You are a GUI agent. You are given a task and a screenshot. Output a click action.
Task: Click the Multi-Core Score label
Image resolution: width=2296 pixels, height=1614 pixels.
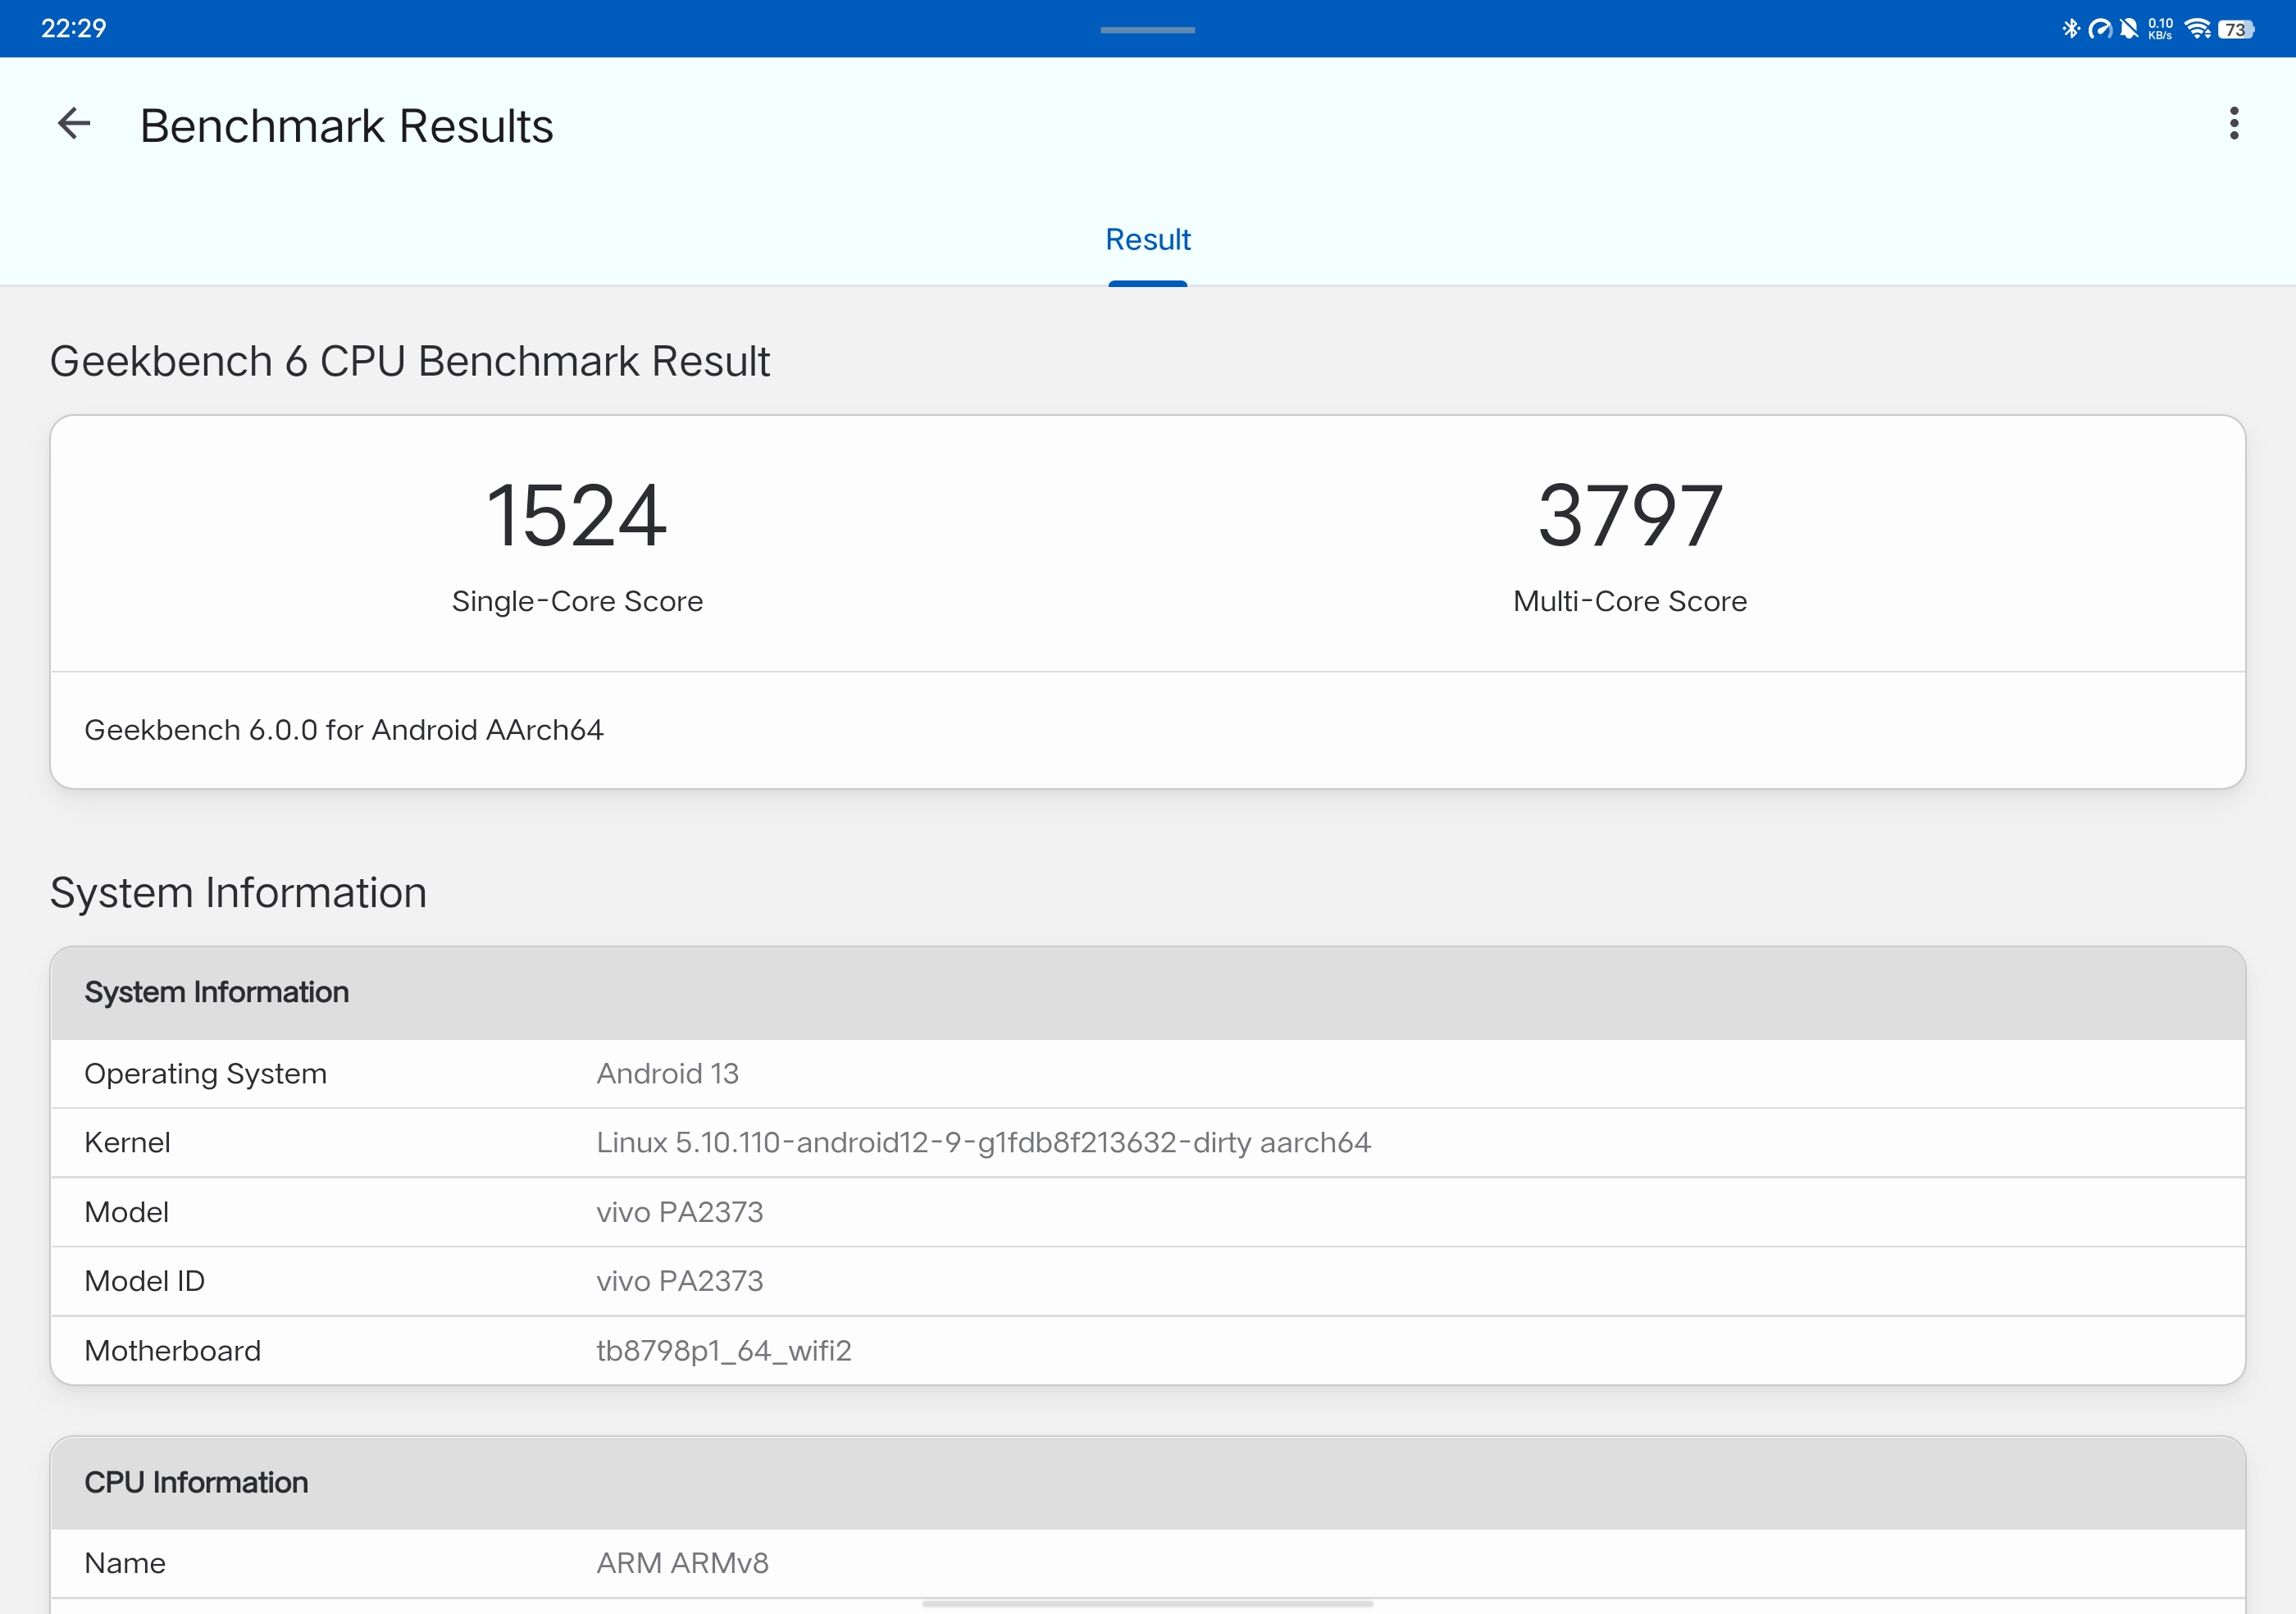1630,601
